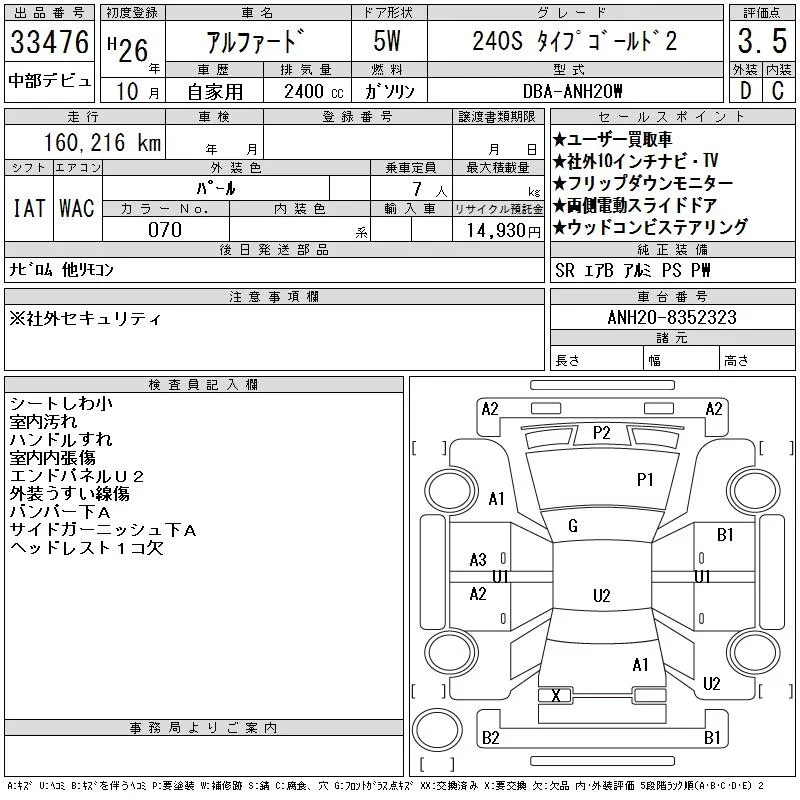Click the P2 mark on hood
The image size is (800, 800).
coord(602,433)
